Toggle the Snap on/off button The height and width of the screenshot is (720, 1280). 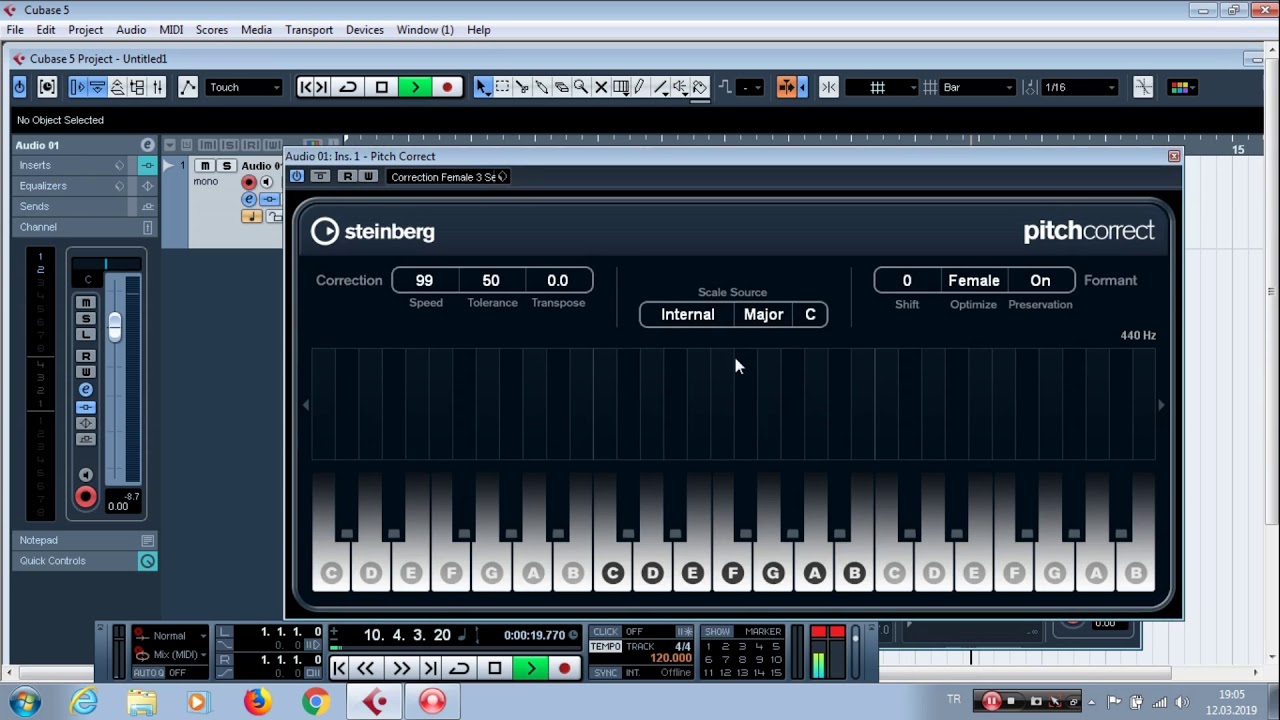(829, 87)
